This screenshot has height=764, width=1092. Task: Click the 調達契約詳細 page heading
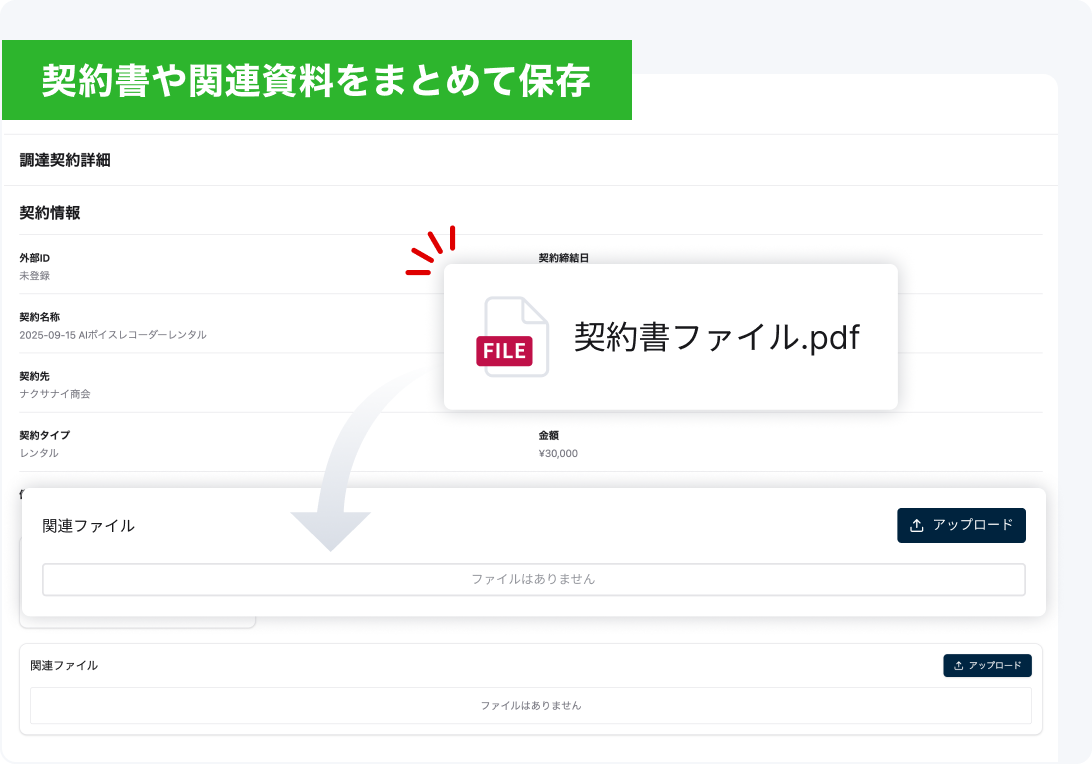point(65,160)
